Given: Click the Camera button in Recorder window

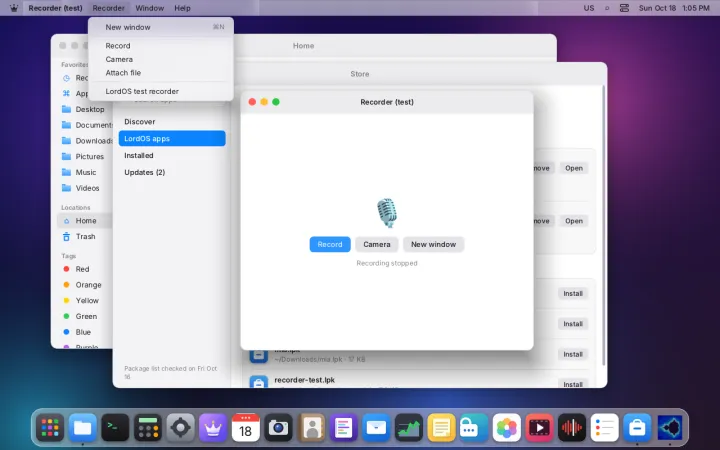Looking at the screenshot, I should click(377, 244).
